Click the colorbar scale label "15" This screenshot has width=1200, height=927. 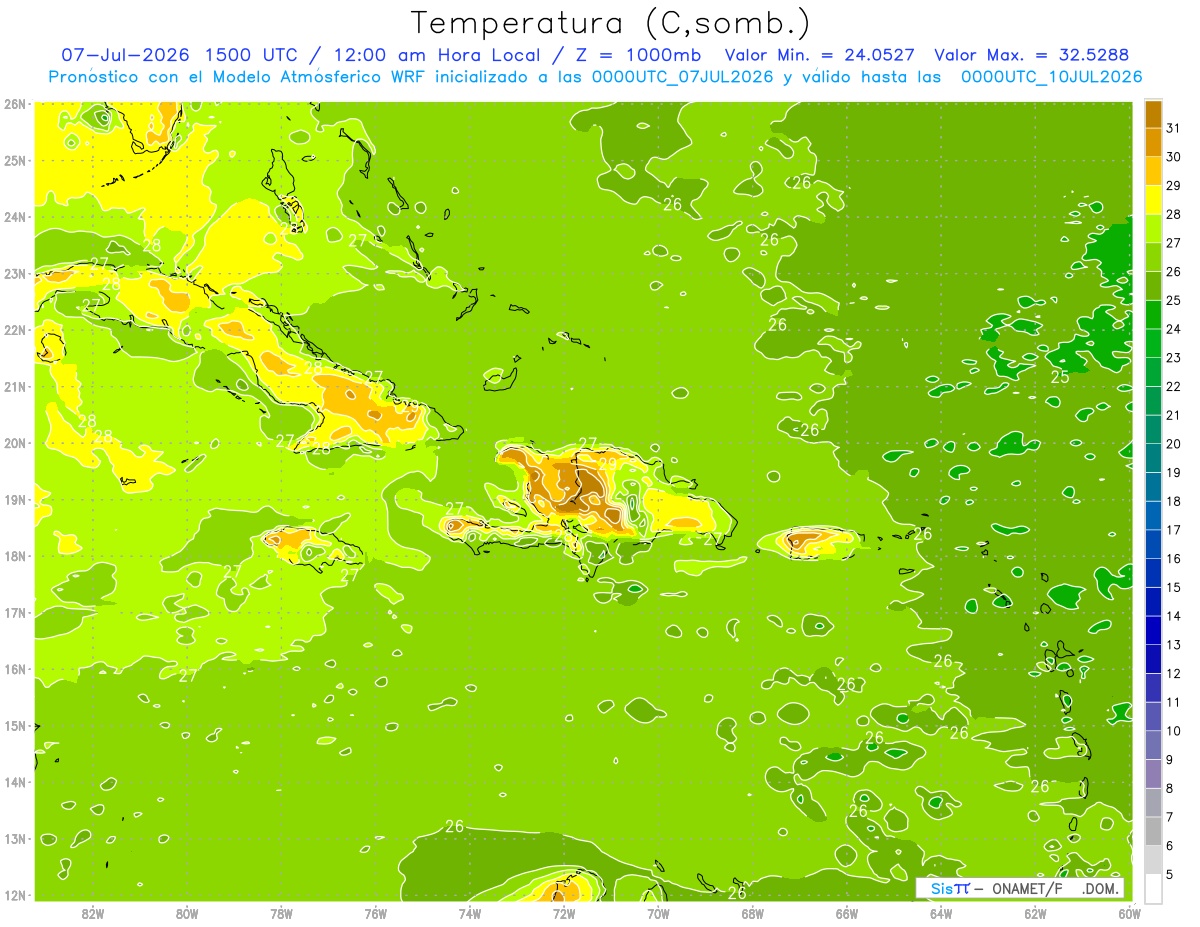point(1173,588)
